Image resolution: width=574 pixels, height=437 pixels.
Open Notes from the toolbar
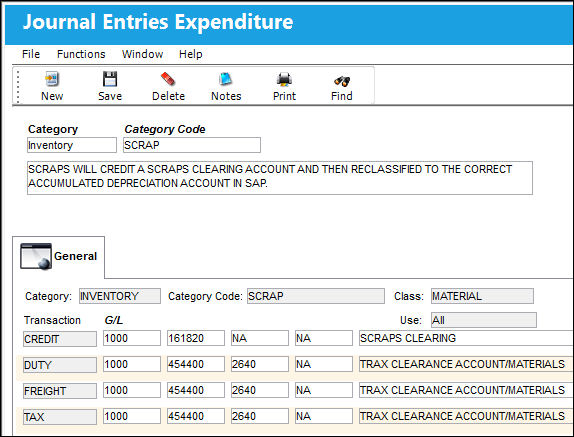coord(226,79)
